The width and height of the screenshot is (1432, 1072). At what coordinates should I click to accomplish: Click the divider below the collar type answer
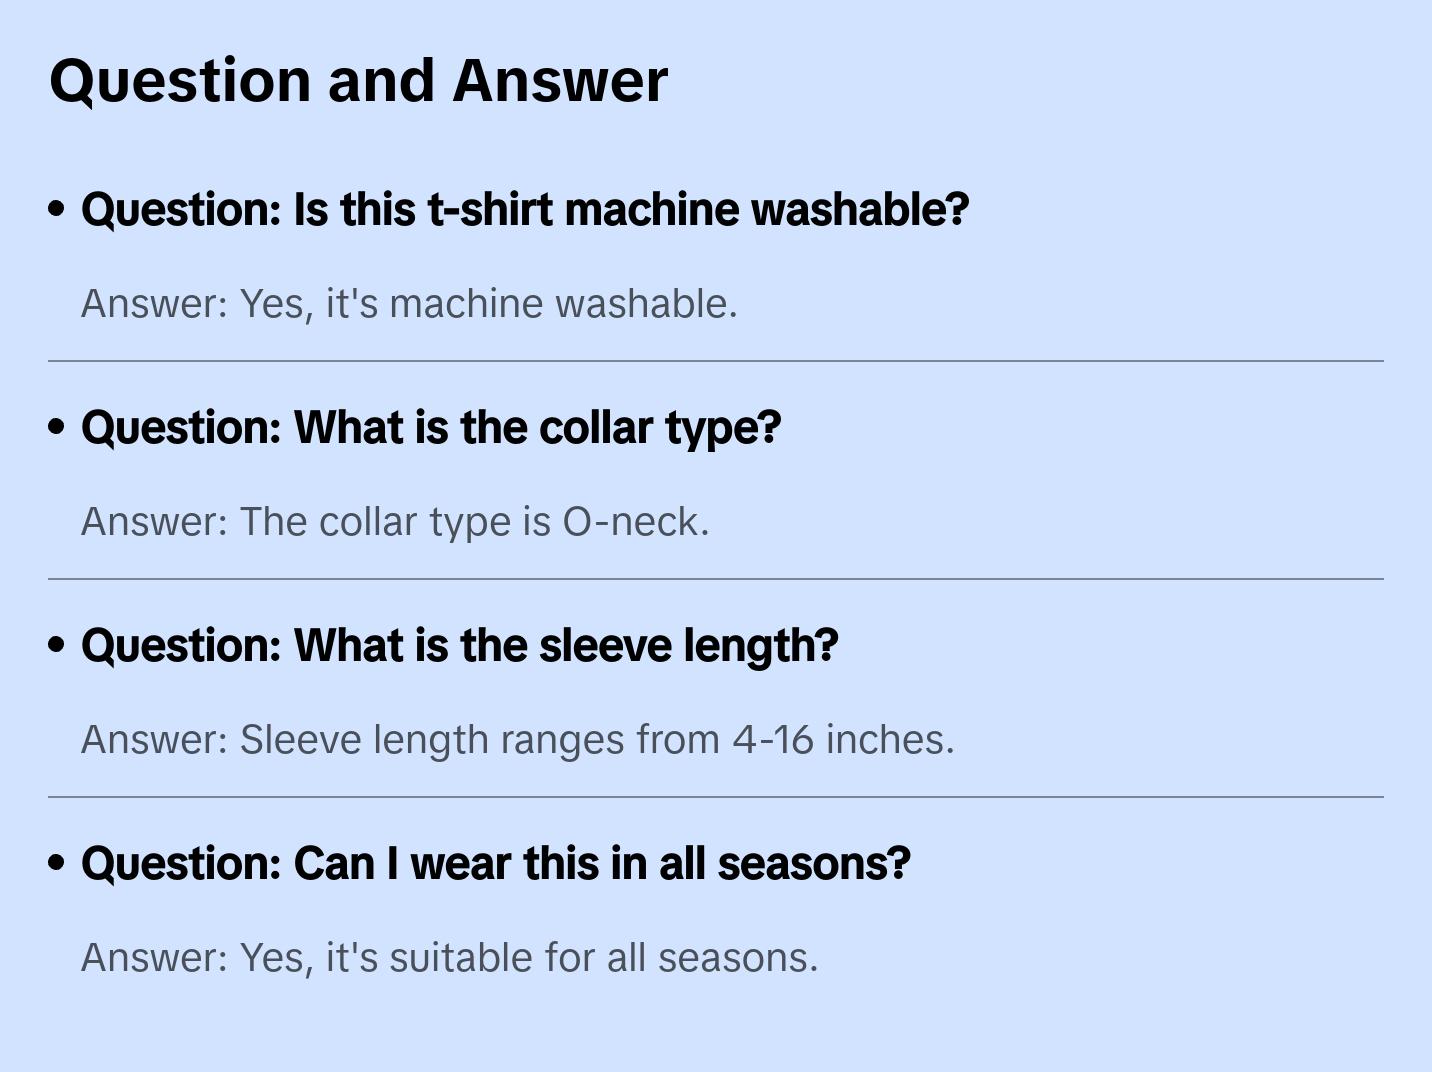point(716,579)
